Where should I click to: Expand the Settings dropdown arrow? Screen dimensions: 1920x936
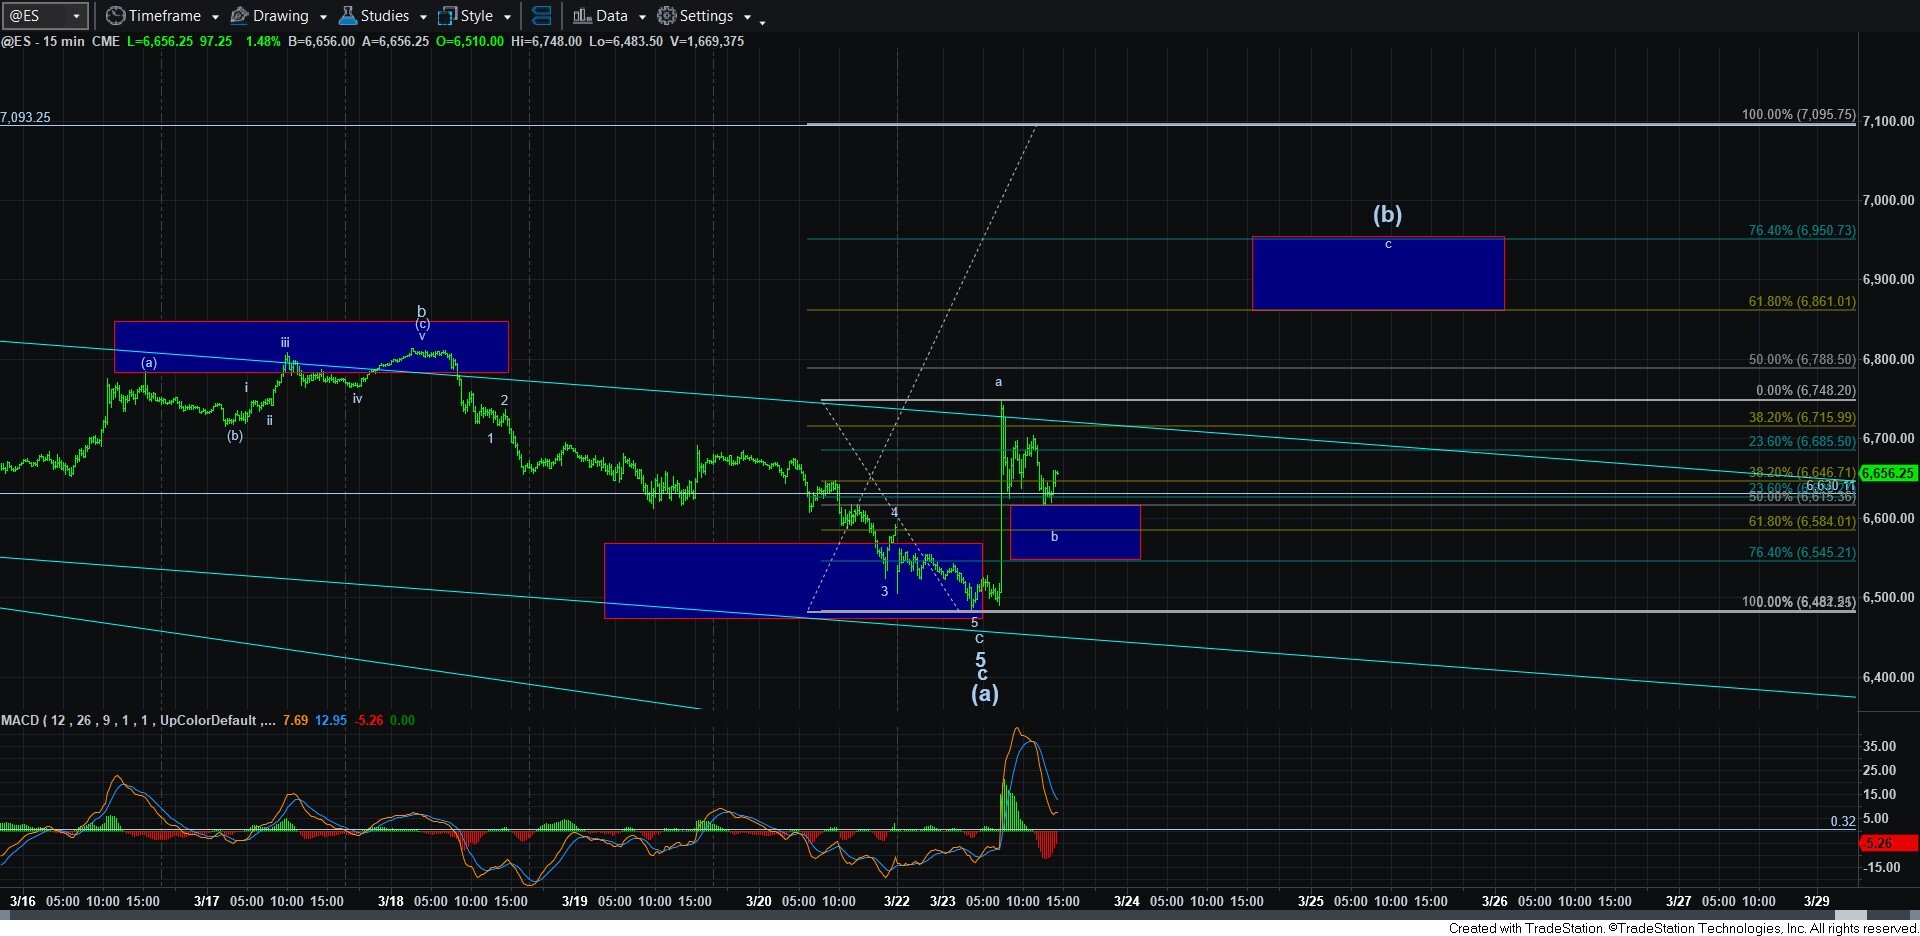point(747,17)
